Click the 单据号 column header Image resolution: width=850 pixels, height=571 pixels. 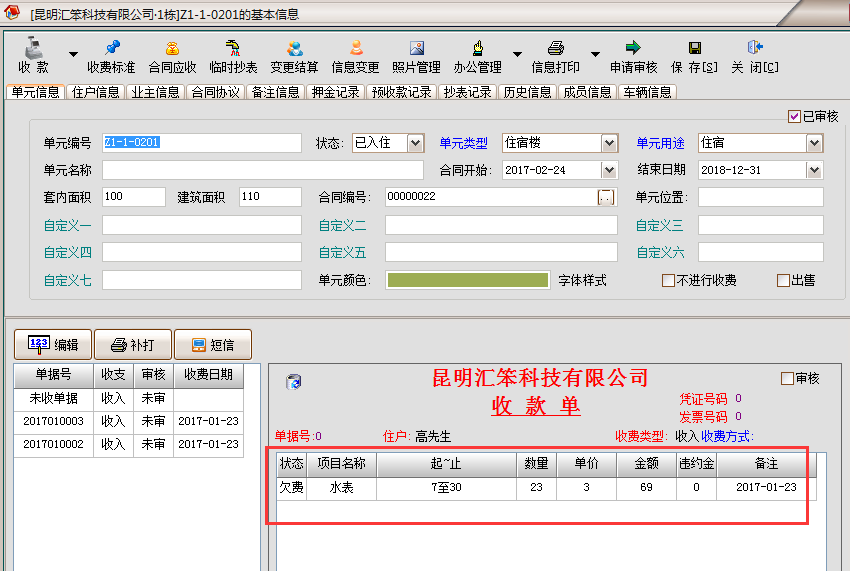[54, 375]
